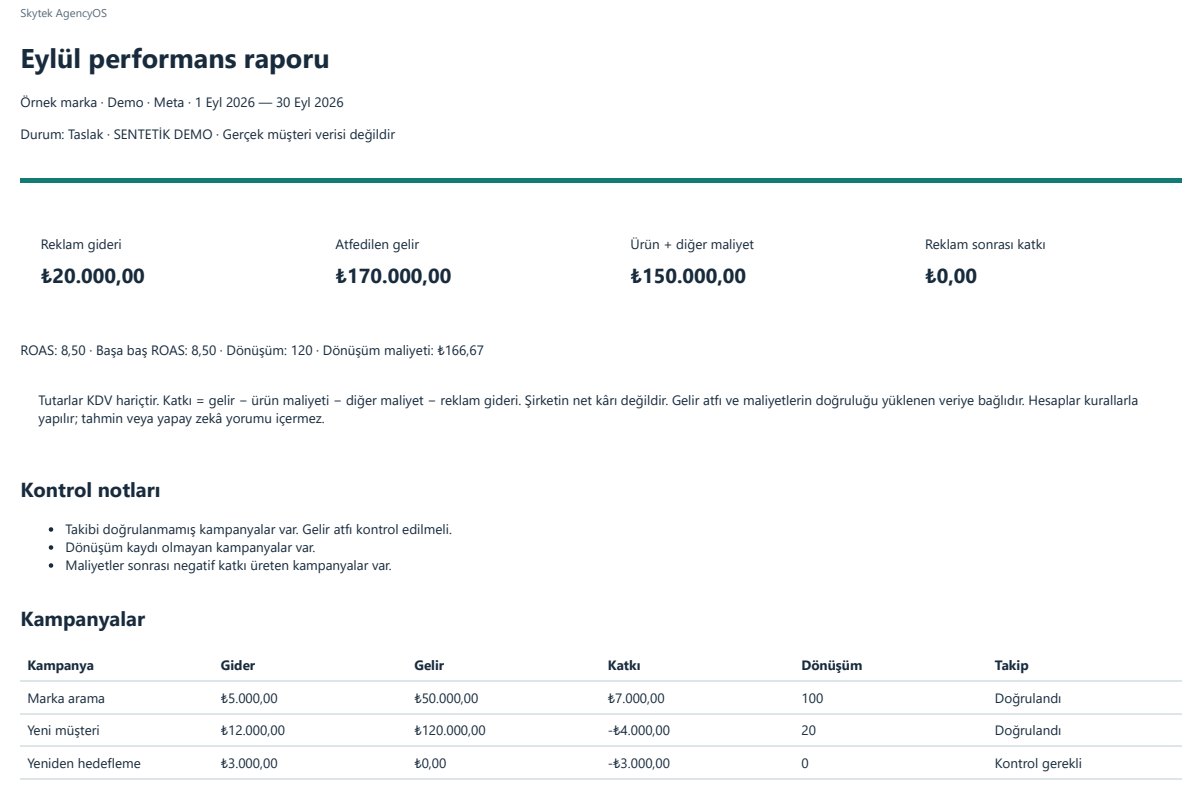Click the ₺50.000,00 revenue cell
Image resolution: width=1203 pixels, height=787 pixels.
pyautogui.click(x=446, y=698)
